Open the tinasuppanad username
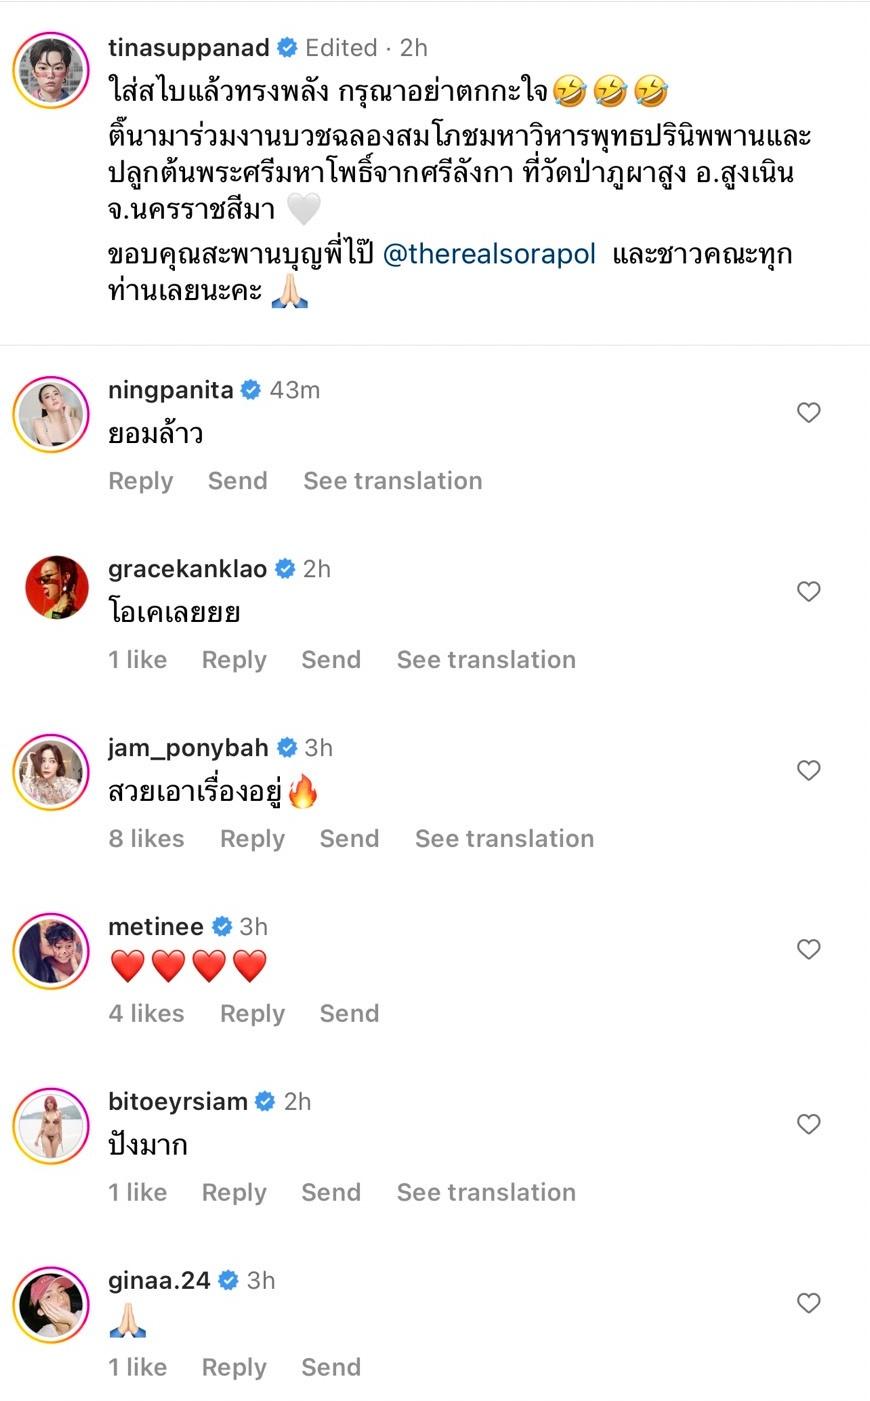Image resolution: width=870 pixels, height=1401 pixels. [189, 48]
